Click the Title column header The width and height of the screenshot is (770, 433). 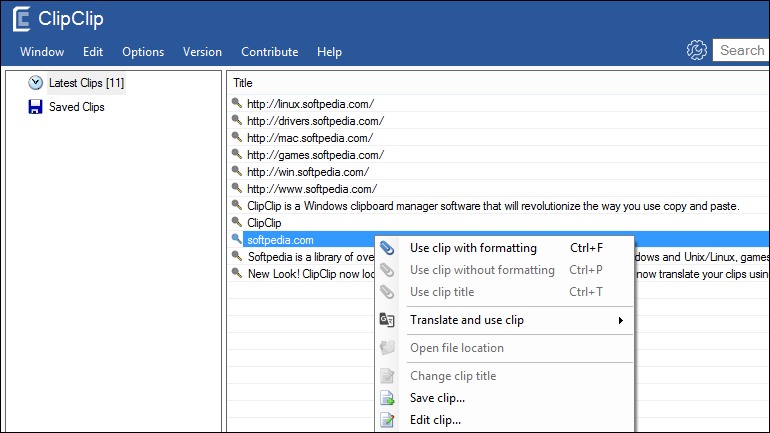[243, 83]
